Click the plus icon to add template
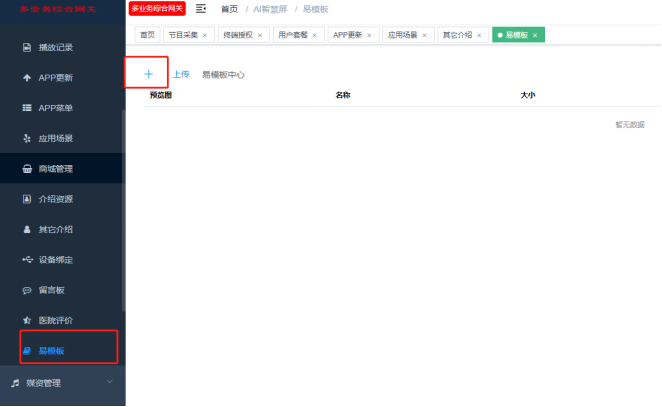This screenshot has width=662, height=407. (x=148, y=74)
